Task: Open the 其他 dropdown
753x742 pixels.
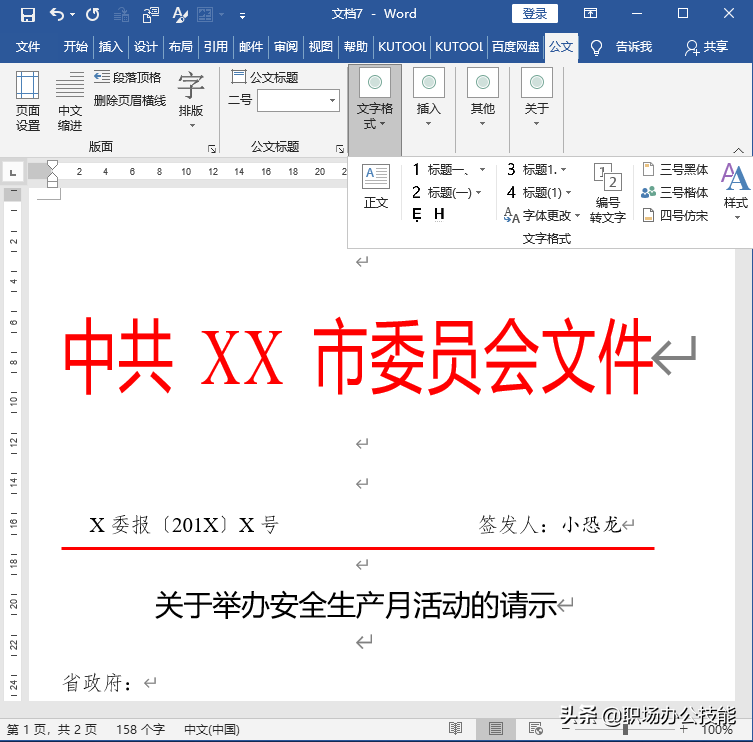Action: 483,97
